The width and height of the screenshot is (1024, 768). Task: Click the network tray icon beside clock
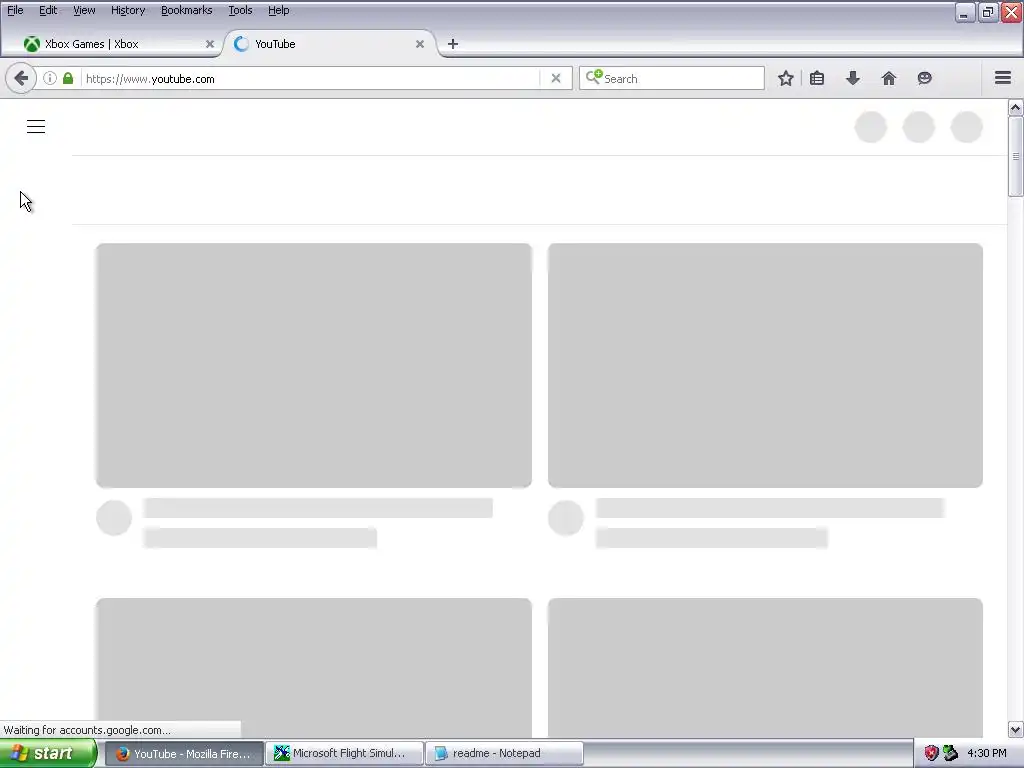point(950,754)
